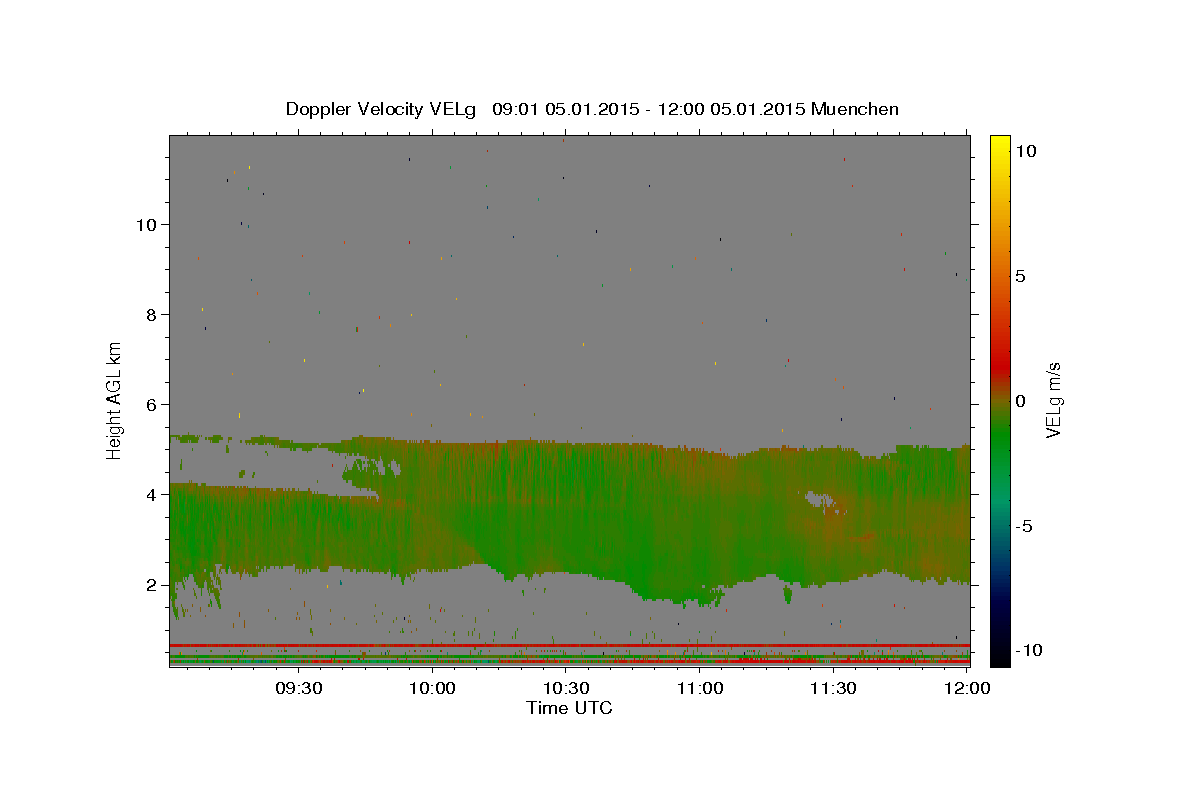Click the '09:30' time axis label
The height and width of the screenshot is (800, 1200).
(298, 688)
